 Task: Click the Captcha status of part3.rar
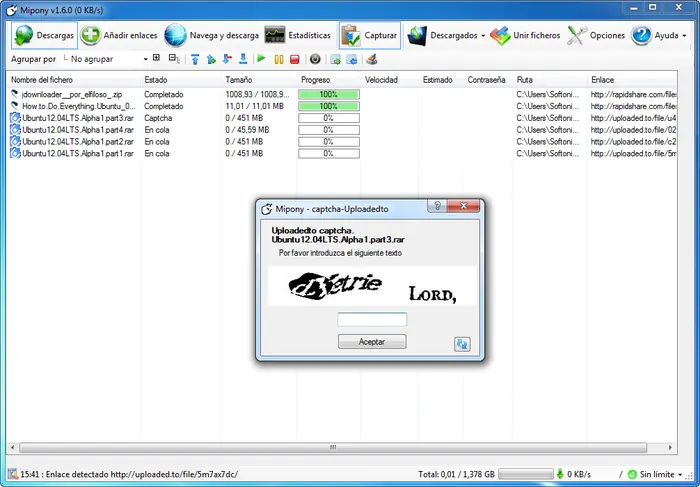tap(158, 118)
